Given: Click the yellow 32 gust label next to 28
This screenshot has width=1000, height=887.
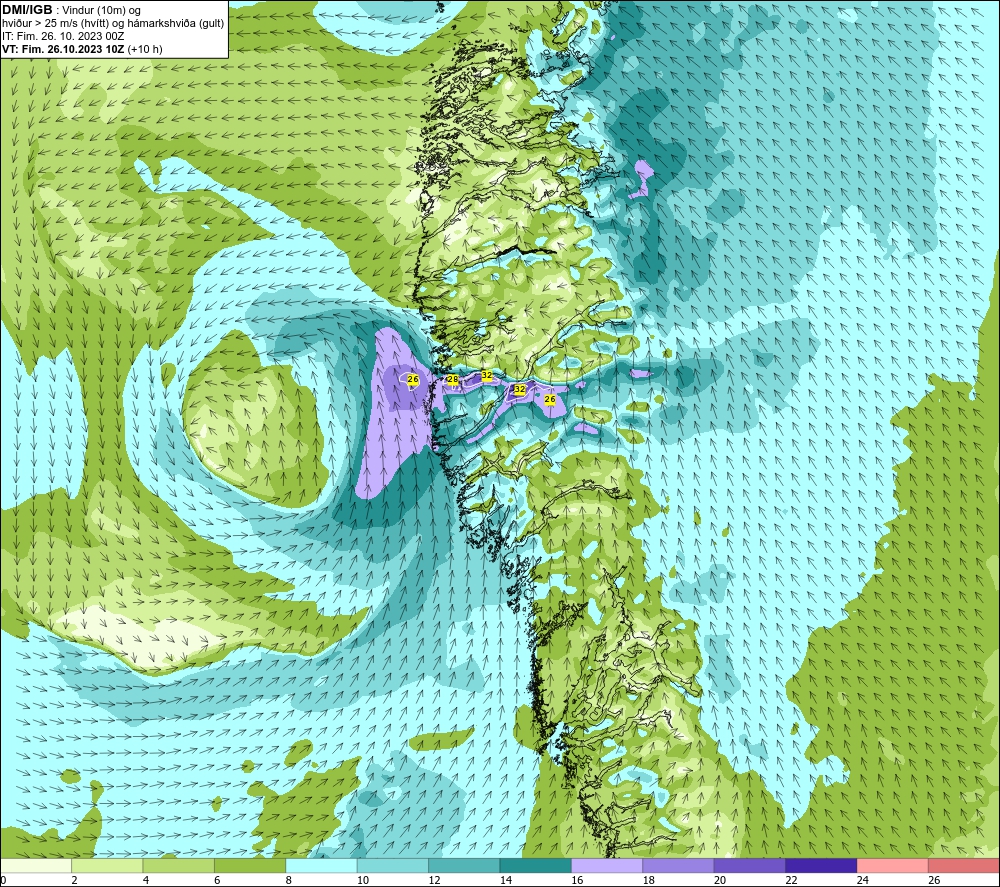Looking at the screenshot, I should [x=487, y=375].
